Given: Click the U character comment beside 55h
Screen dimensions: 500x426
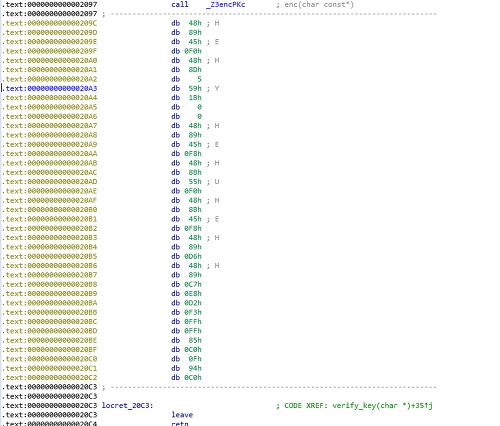Looking at the screenshot, I should coord(217,182).
